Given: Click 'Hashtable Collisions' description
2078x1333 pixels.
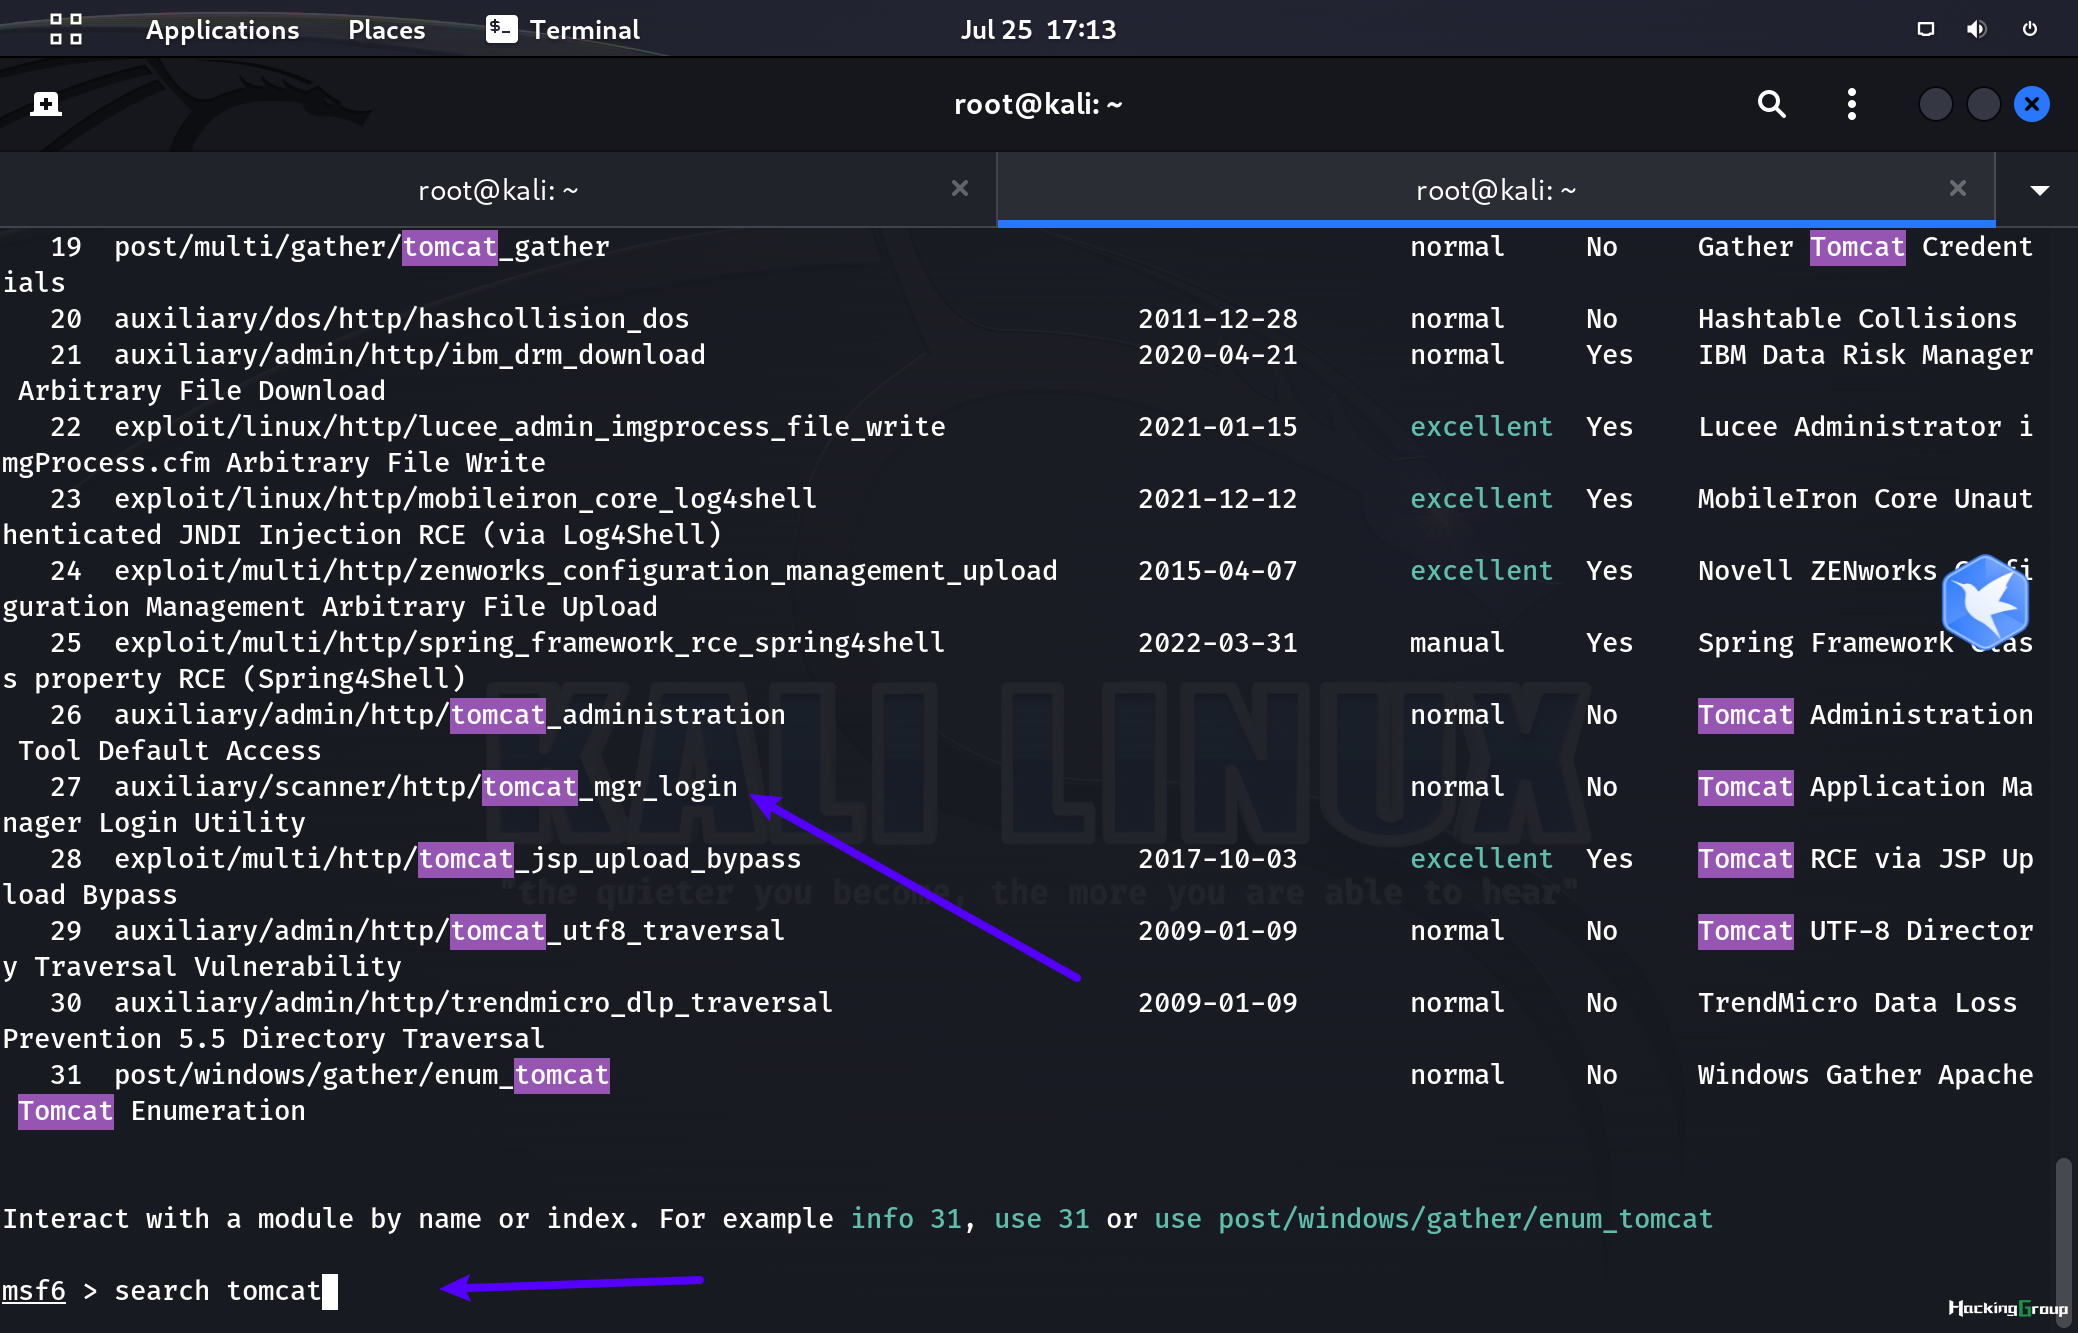Looking at the screenshot, I should tap(1857, 319).
